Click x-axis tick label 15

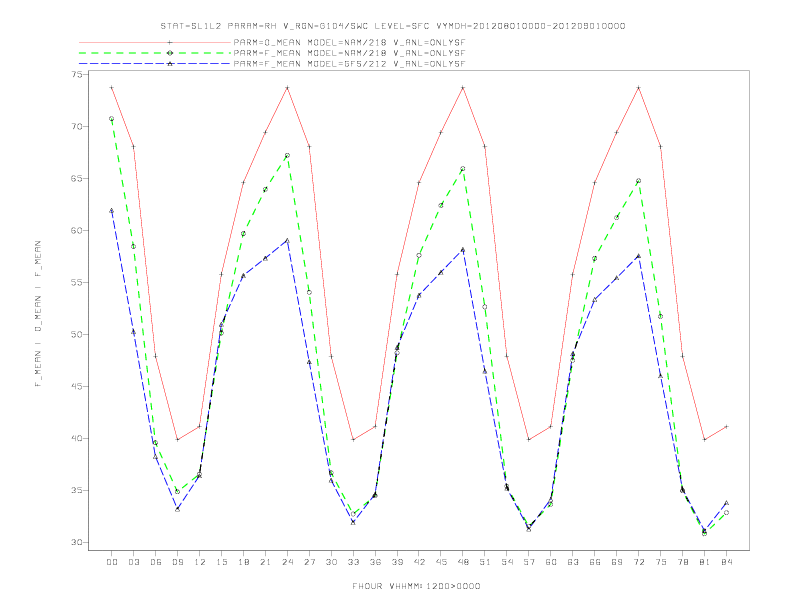coord(222,562)
